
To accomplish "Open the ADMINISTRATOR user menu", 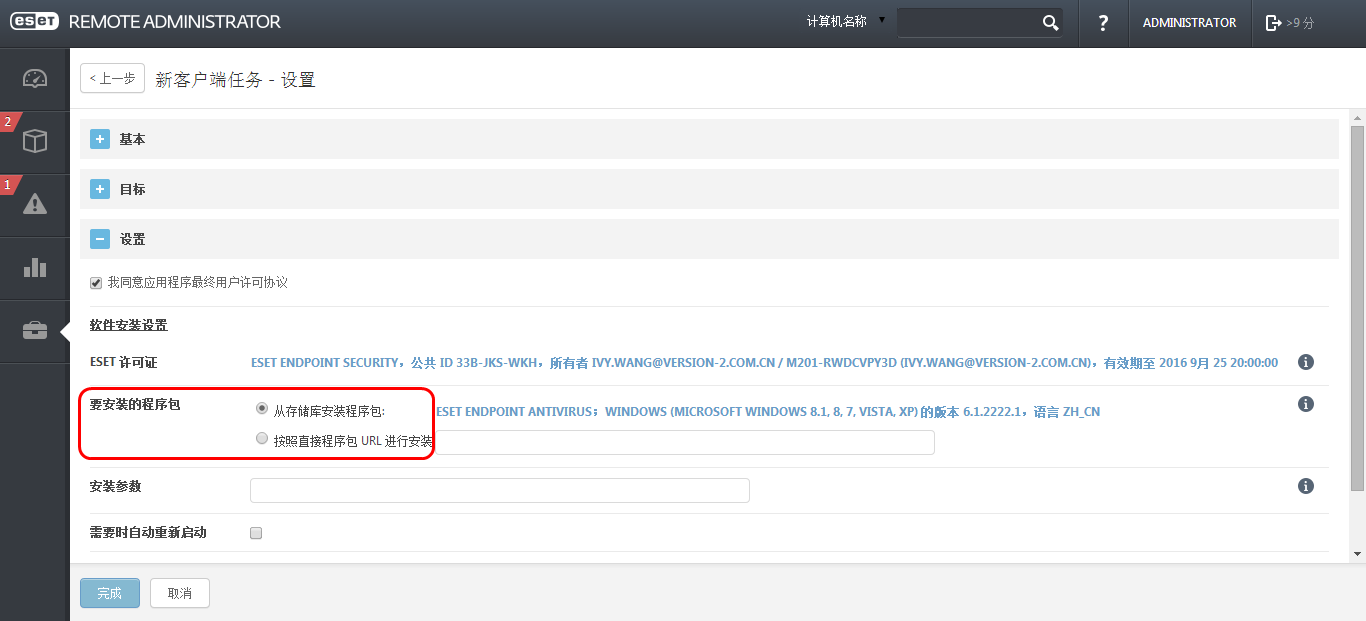I will click(1189, 22).
